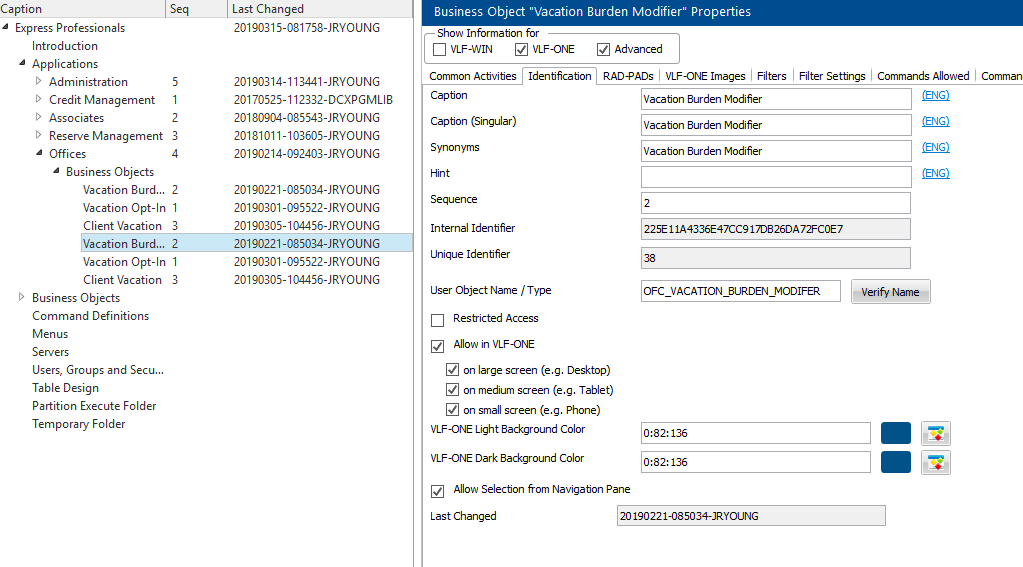
Task: Click the VLF-ONE Light Background color swatch
Action: pyautogui.click(x=895, y=433)
